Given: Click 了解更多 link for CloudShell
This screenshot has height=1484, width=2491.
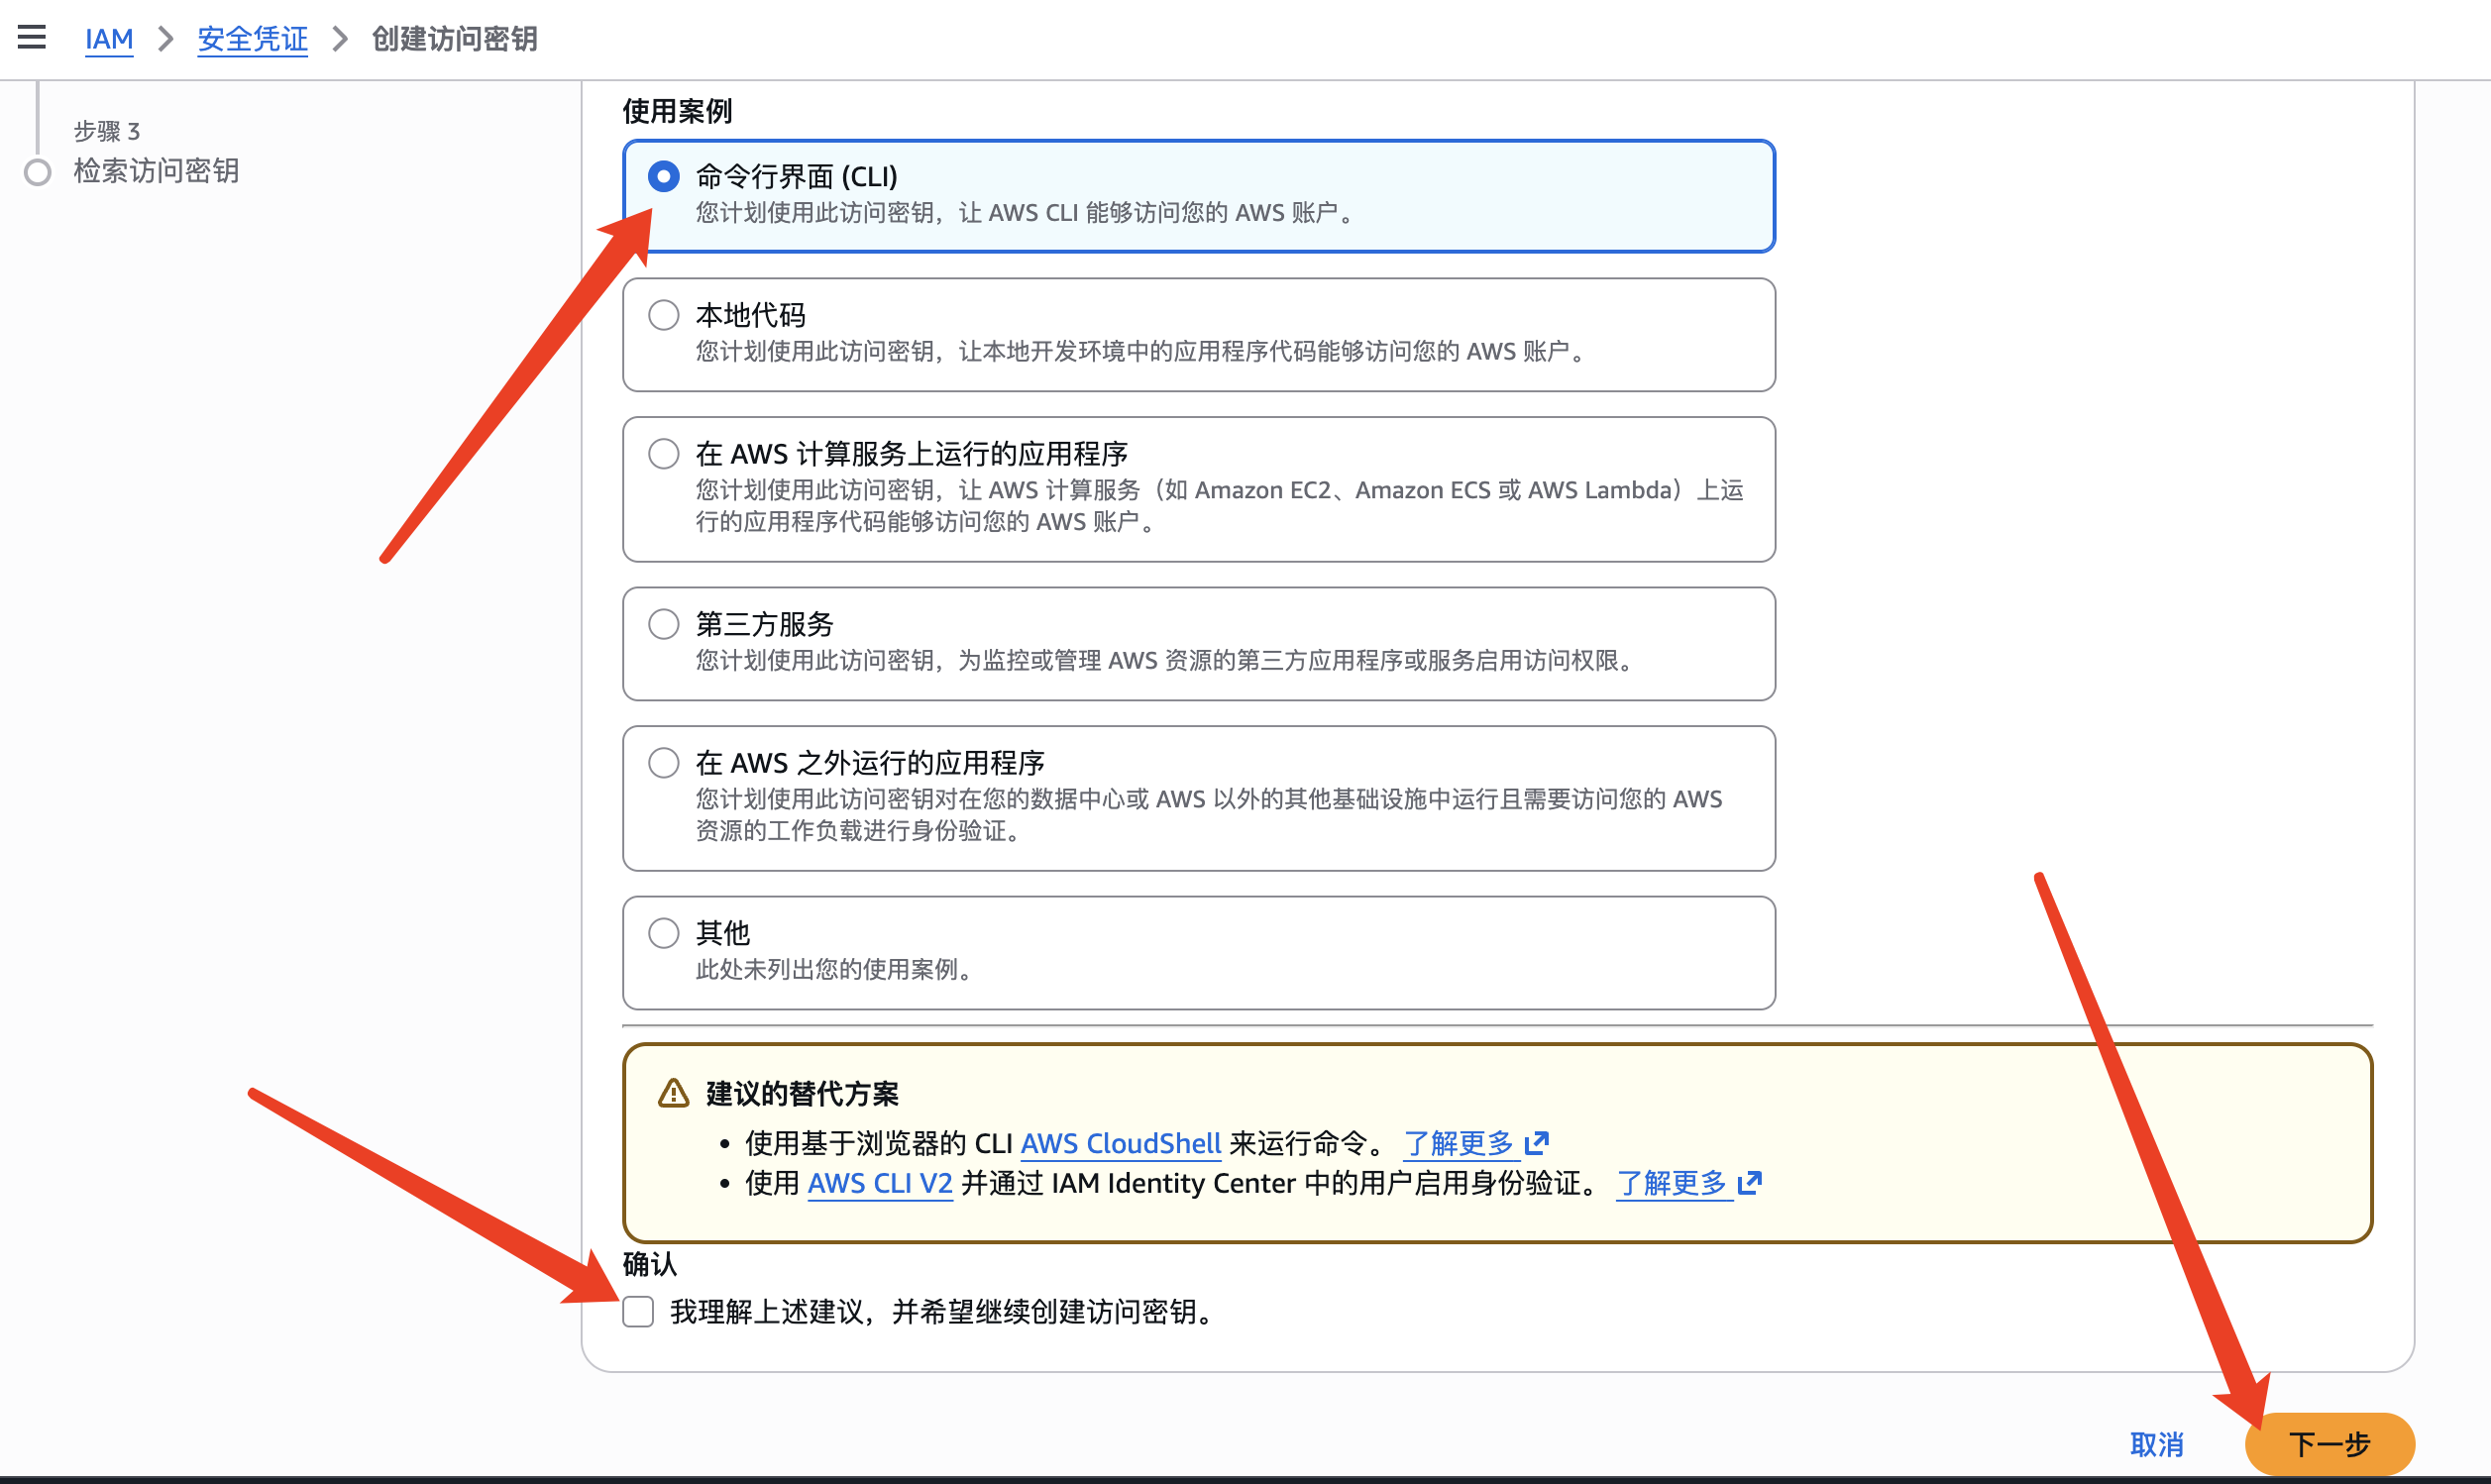Looking at the screenshot, I should pyautogui.click(x=1459, y=1143).
